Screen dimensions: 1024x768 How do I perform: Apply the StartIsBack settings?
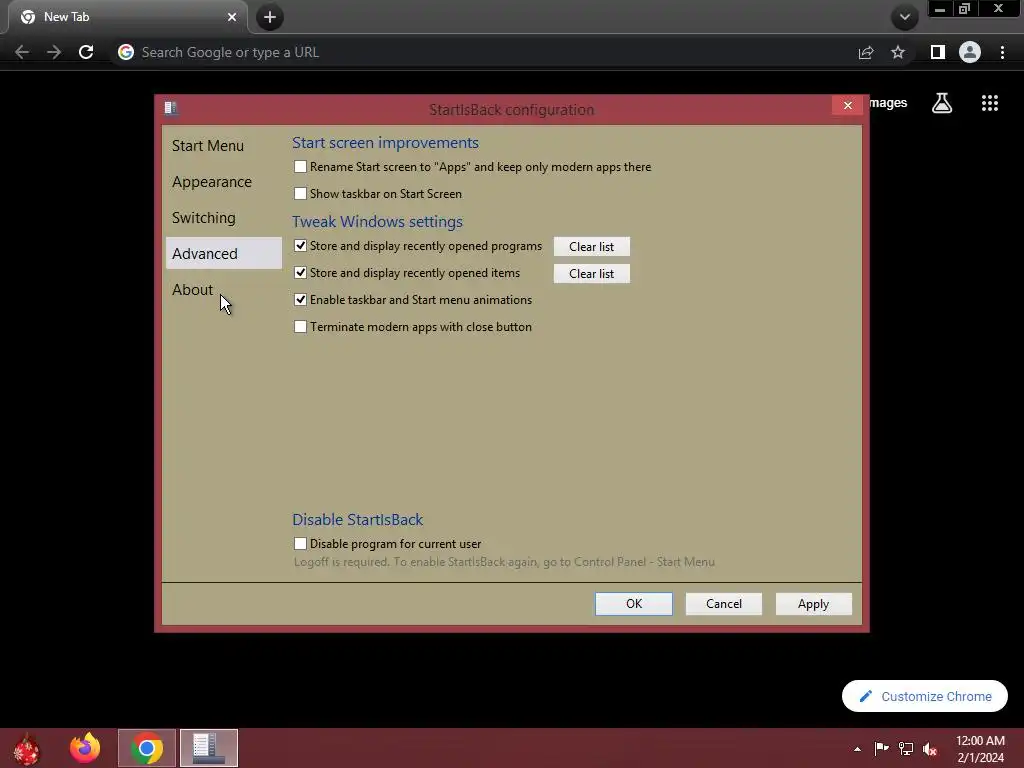[x=813, y=603]
